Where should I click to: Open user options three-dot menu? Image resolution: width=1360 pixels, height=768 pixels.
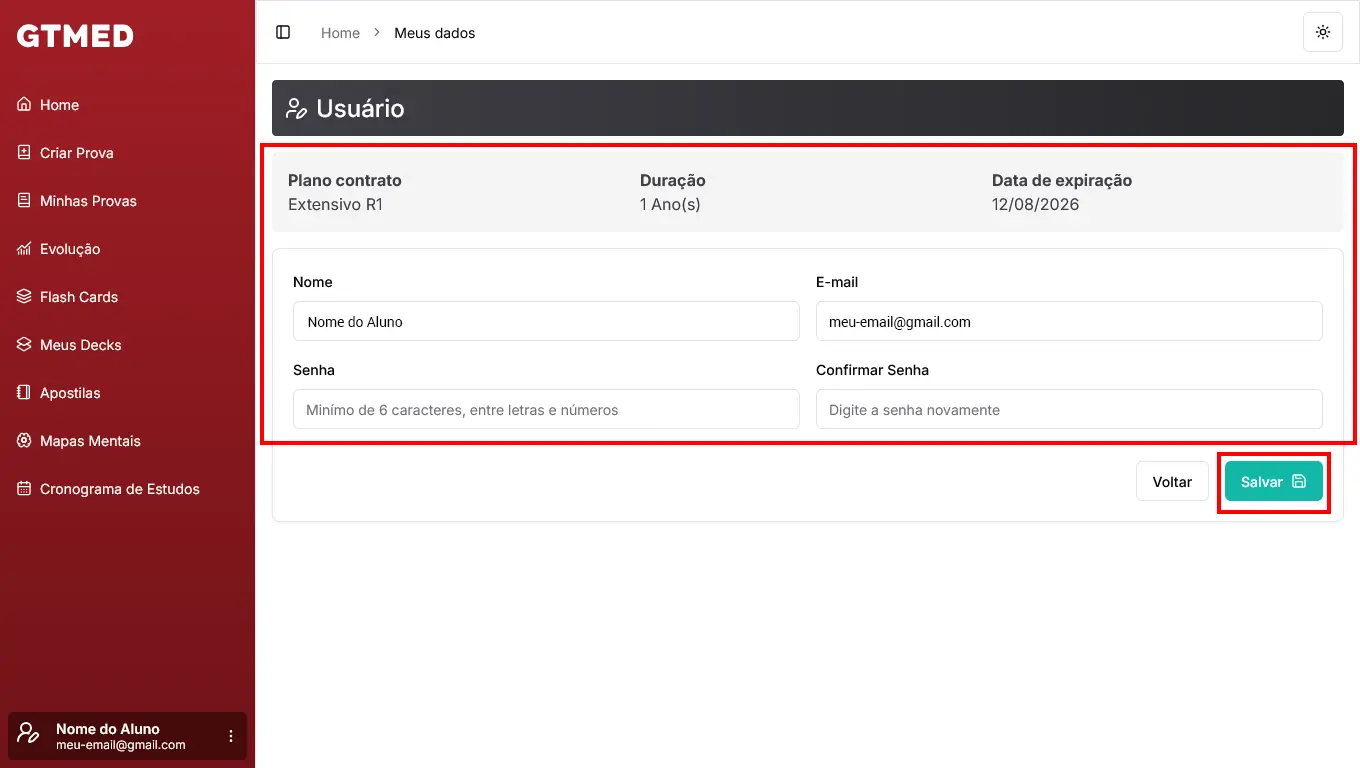[x=231, y=736]
